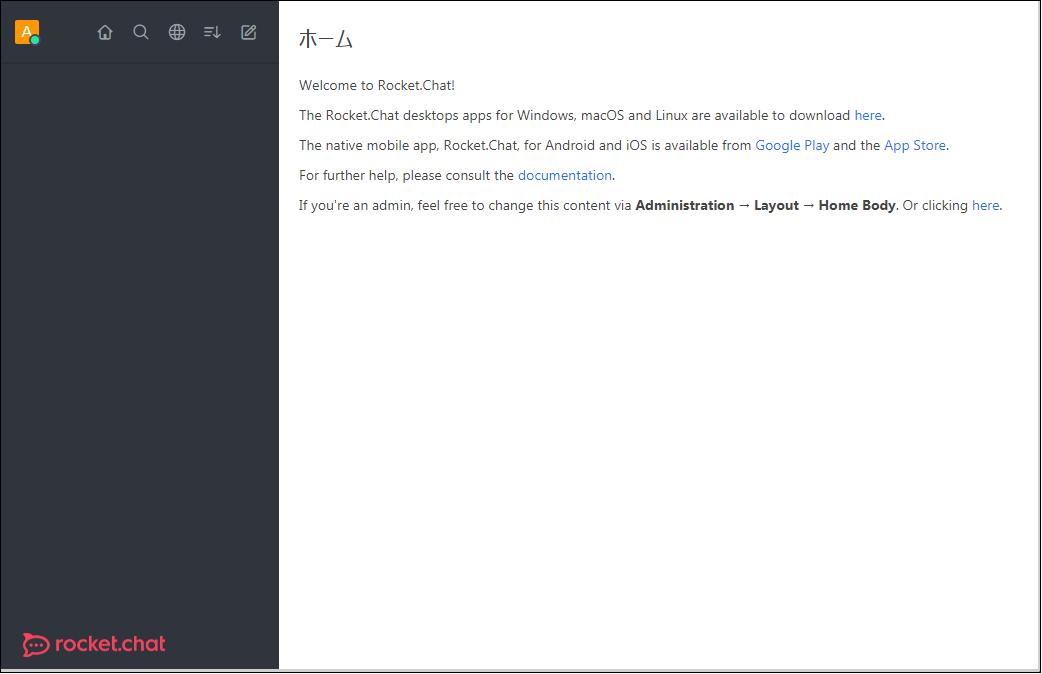
Task: Click the bold 'Administration' text
Action: point(684,205)
